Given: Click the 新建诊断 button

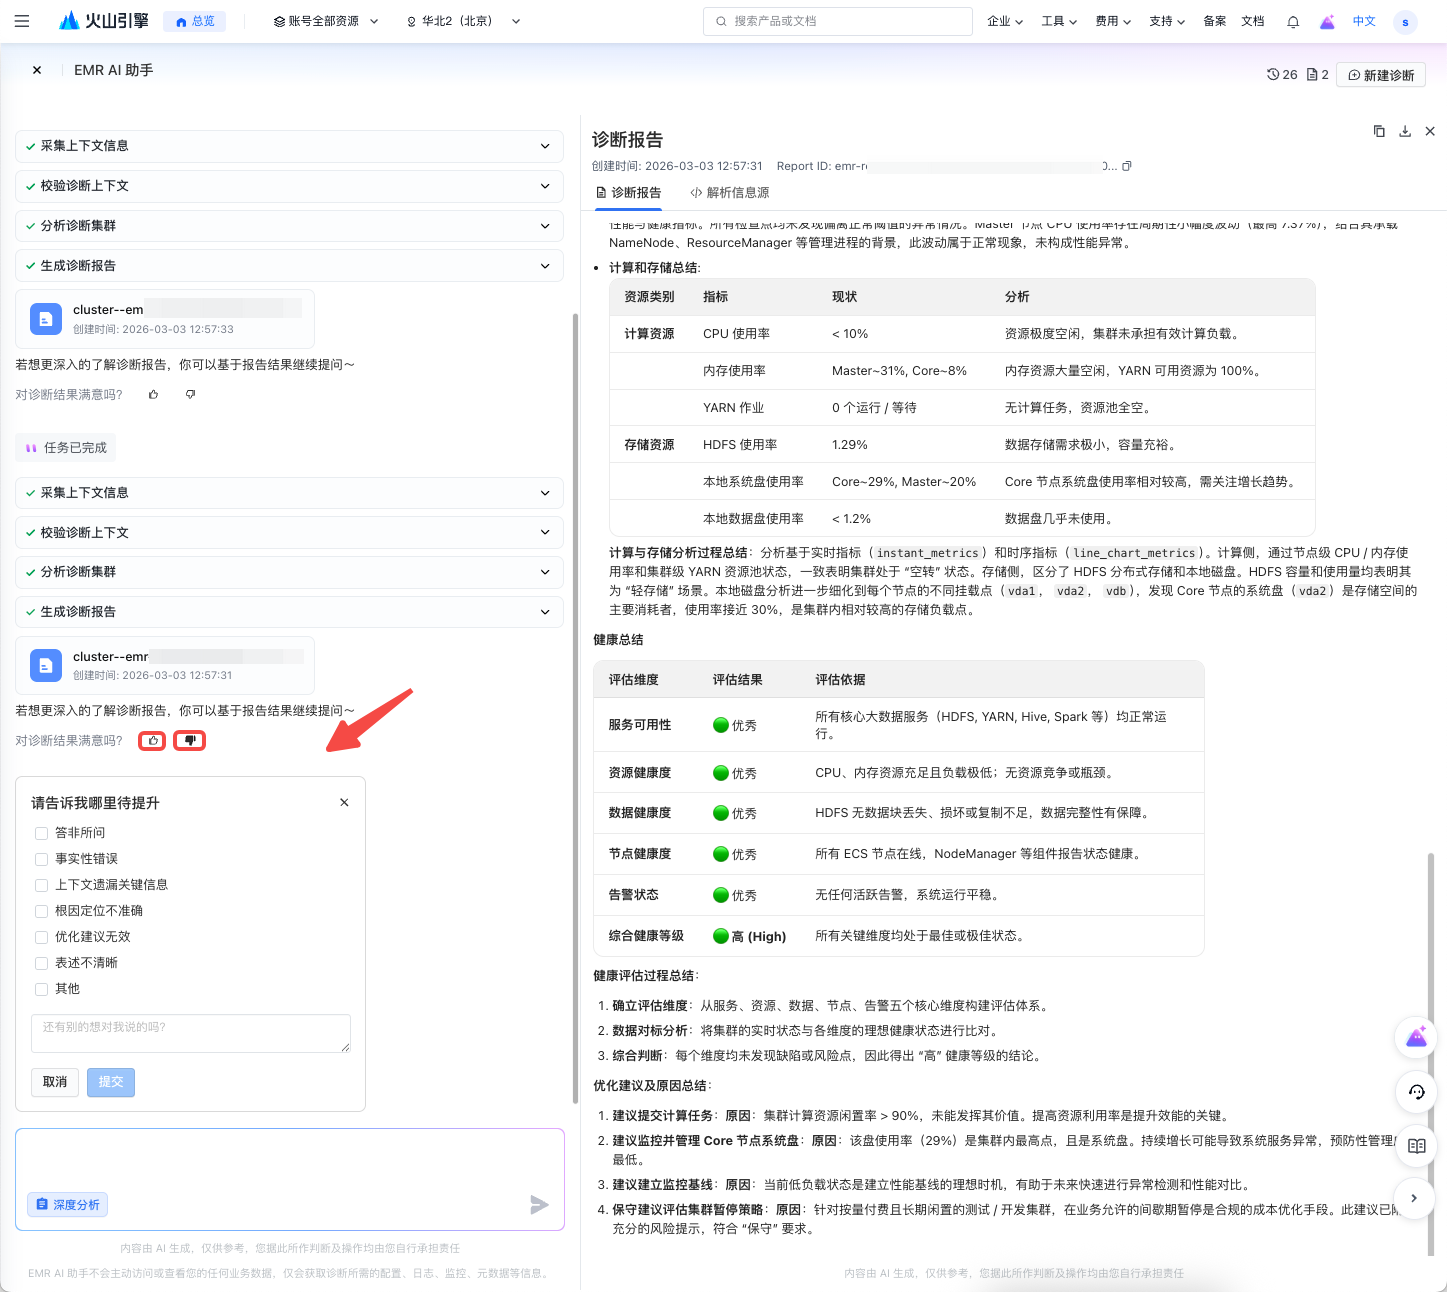Looking at the screenshot, I should point(1381,75).
